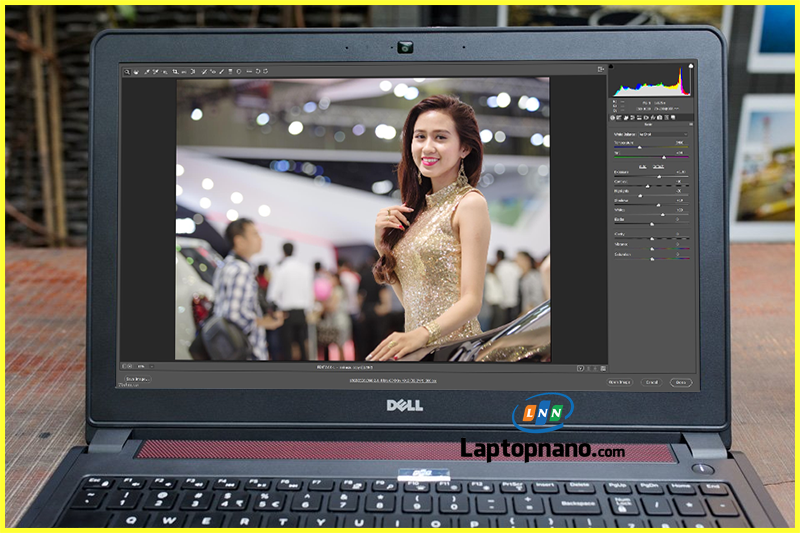800x533 pixels.
Task: Switch to the HSL / Grayscale panel tab
Action: tap(632, 118)
